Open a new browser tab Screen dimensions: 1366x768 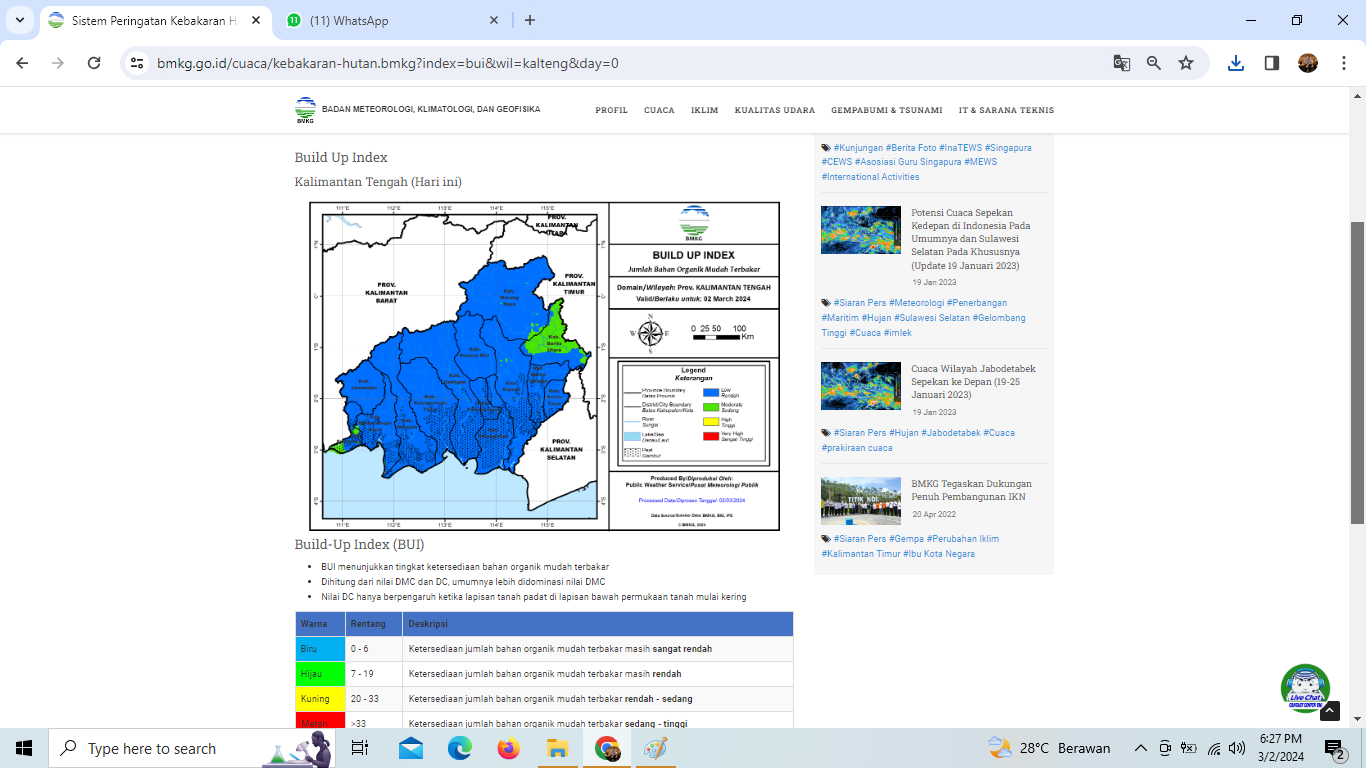pos(530,20)
